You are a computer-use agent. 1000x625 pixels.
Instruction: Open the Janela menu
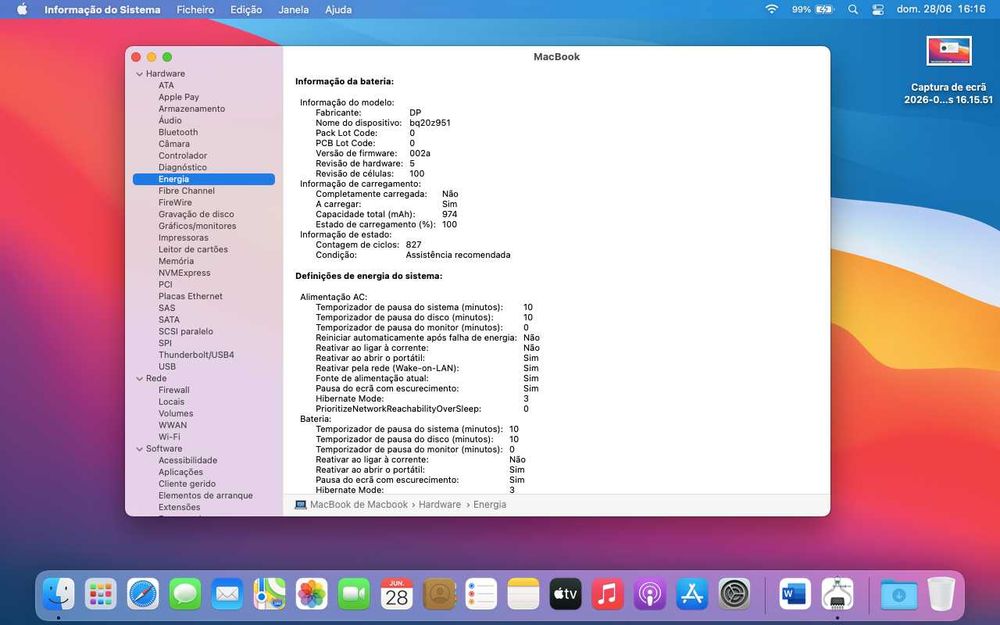[x=293, y=10]
